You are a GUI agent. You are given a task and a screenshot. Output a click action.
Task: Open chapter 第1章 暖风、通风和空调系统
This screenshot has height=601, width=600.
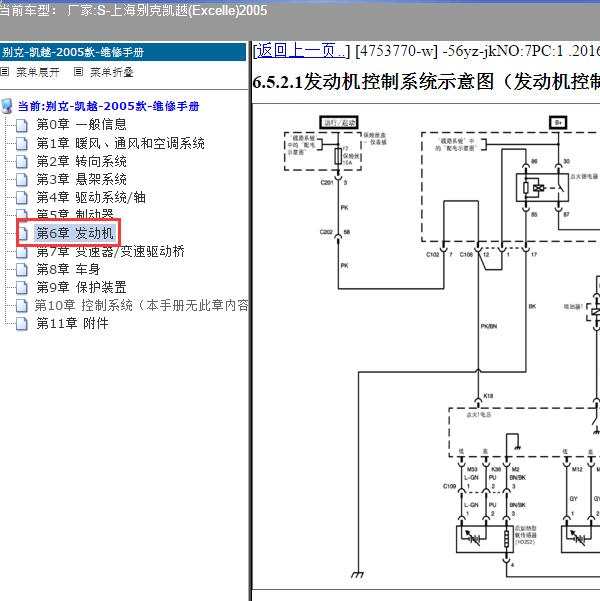120,143
